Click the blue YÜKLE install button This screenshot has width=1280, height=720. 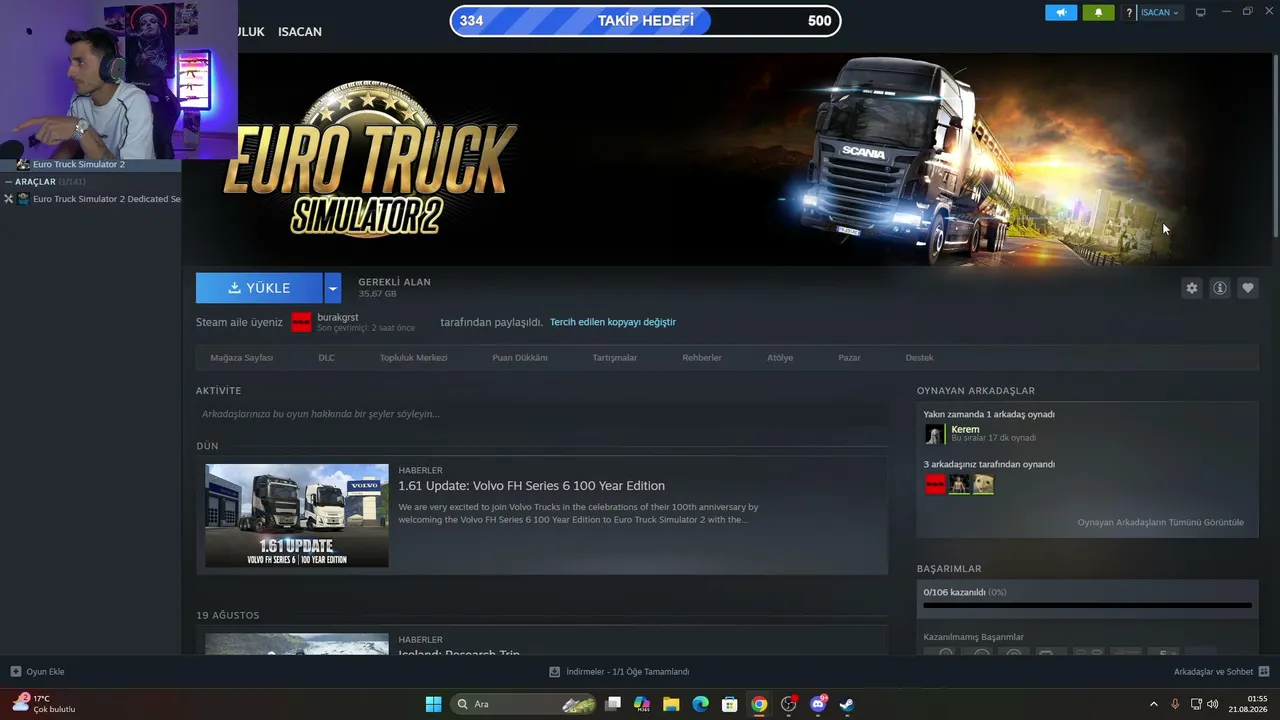click(259, 288)
